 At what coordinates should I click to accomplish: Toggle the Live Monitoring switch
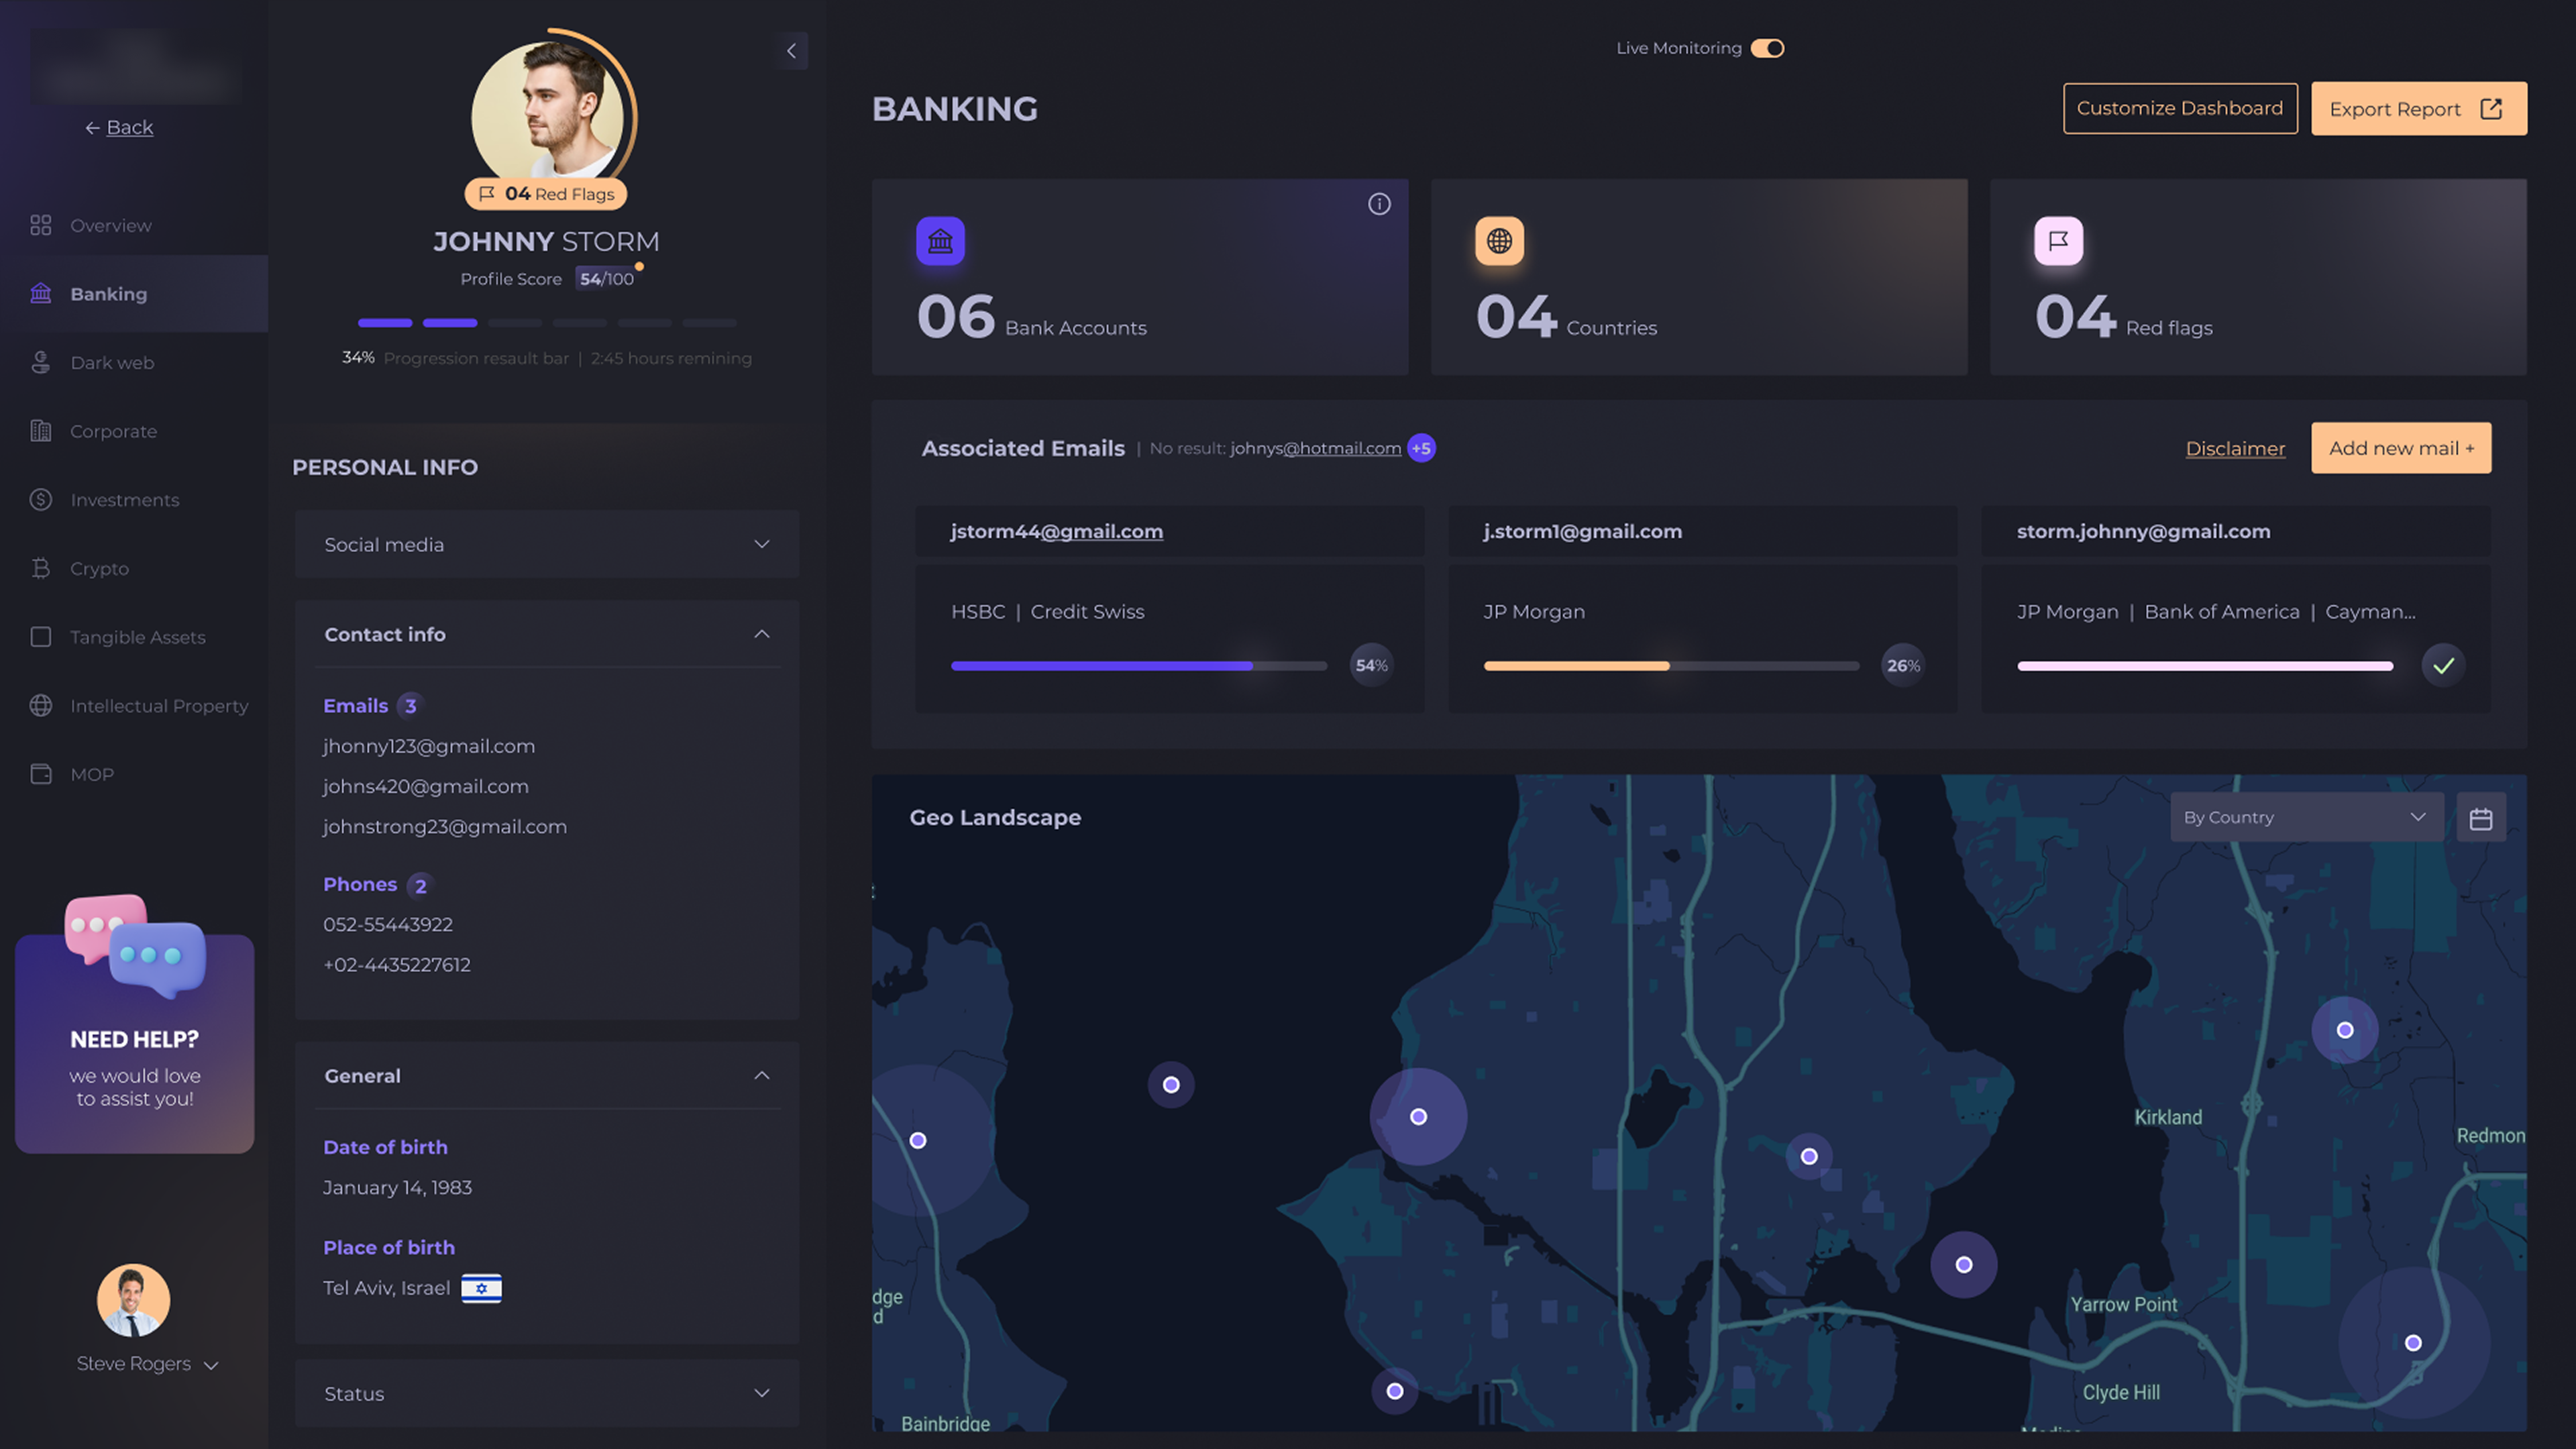[x=1767, y=48]
